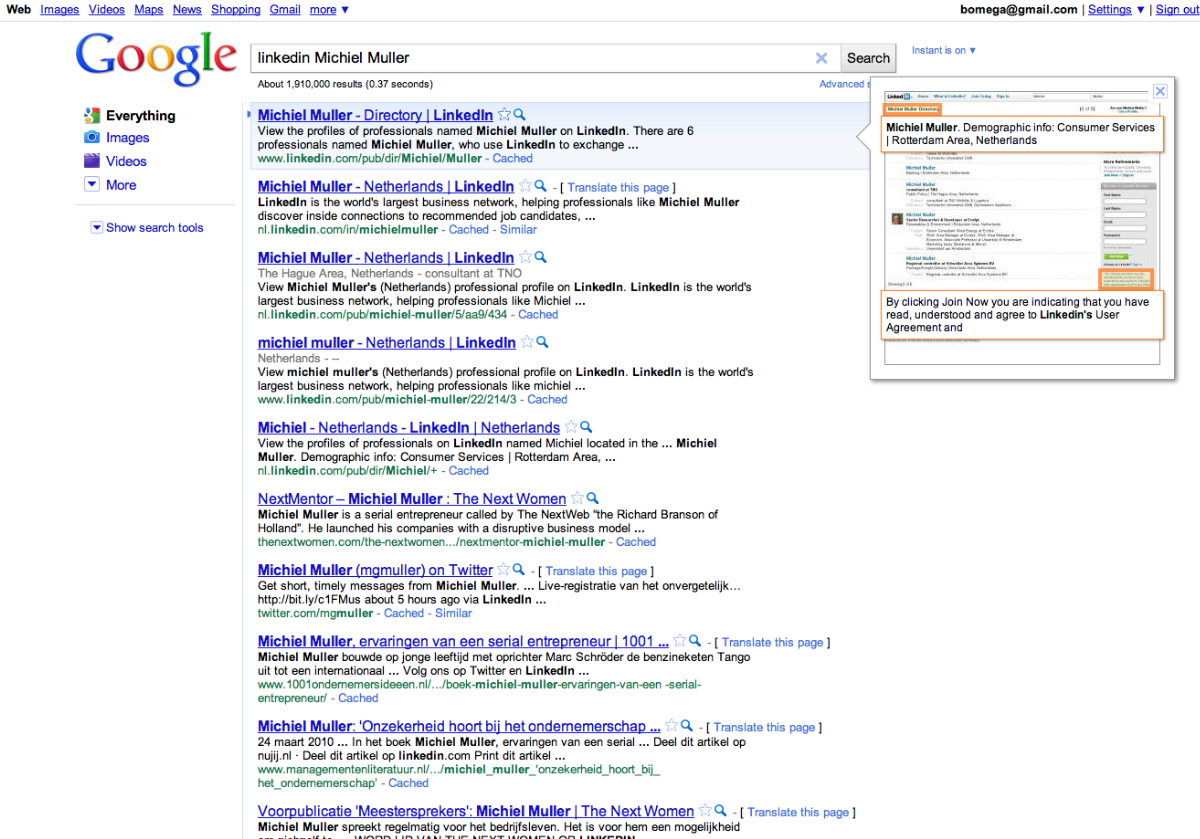Translate the nl.linkedin.com/in/michielmuller result page
The image size is (1200, 839).
click(x=618, y=187)
